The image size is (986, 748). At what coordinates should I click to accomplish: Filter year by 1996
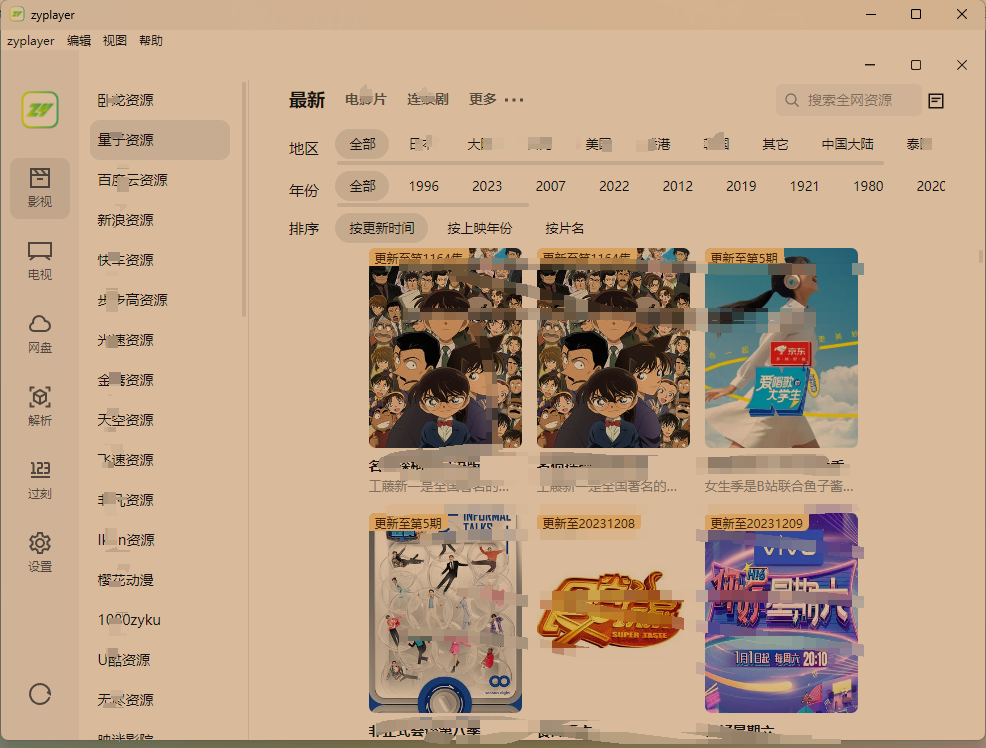click(x=424, y=186)
